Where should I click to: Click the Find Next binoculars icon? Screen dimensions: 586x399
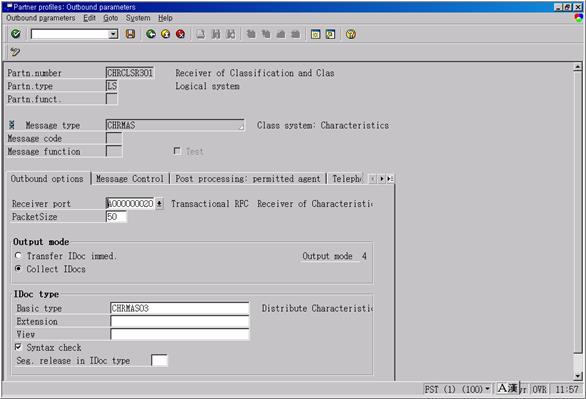point(231,34)
